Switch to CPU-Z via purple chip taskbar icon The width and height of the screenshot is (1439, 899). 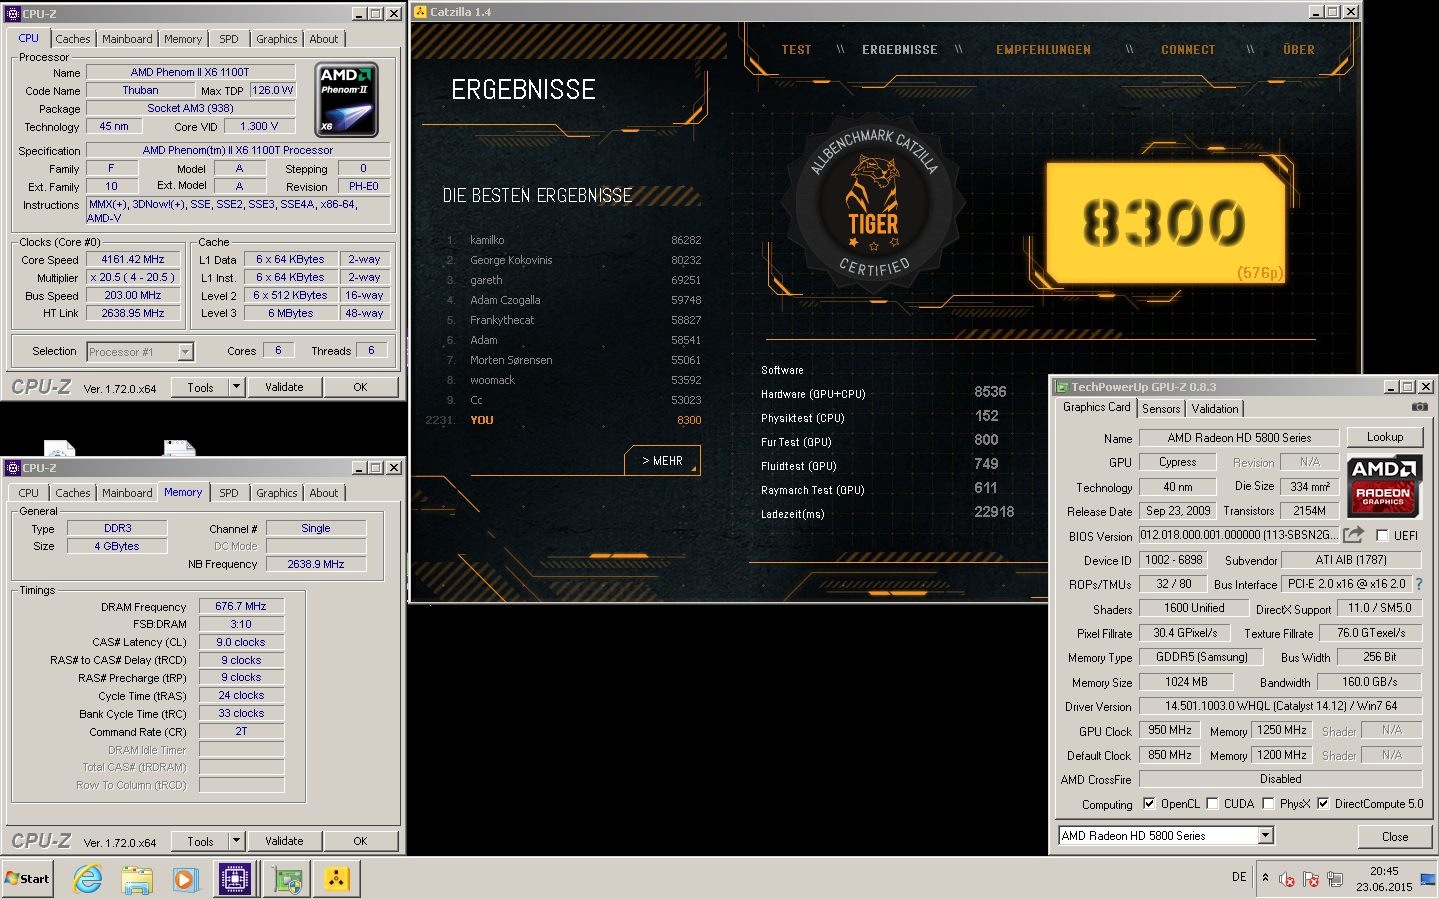(x=235, y=879)
